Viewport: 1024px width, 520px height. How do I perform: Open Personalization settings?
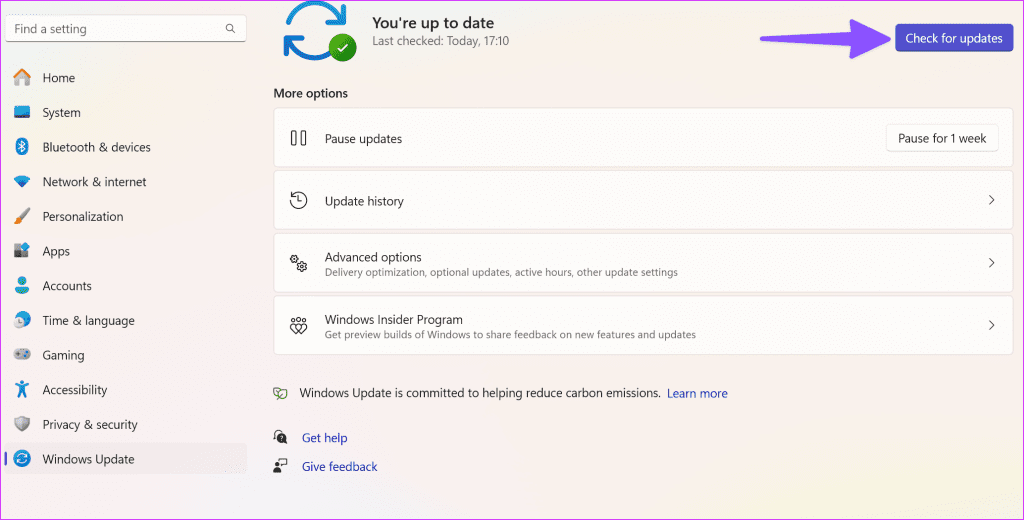126,216
